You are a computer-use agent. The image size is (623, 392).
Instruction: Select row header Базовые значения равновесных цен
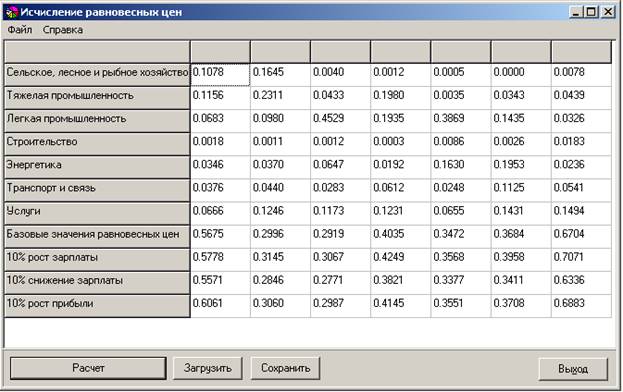(97, 236)
